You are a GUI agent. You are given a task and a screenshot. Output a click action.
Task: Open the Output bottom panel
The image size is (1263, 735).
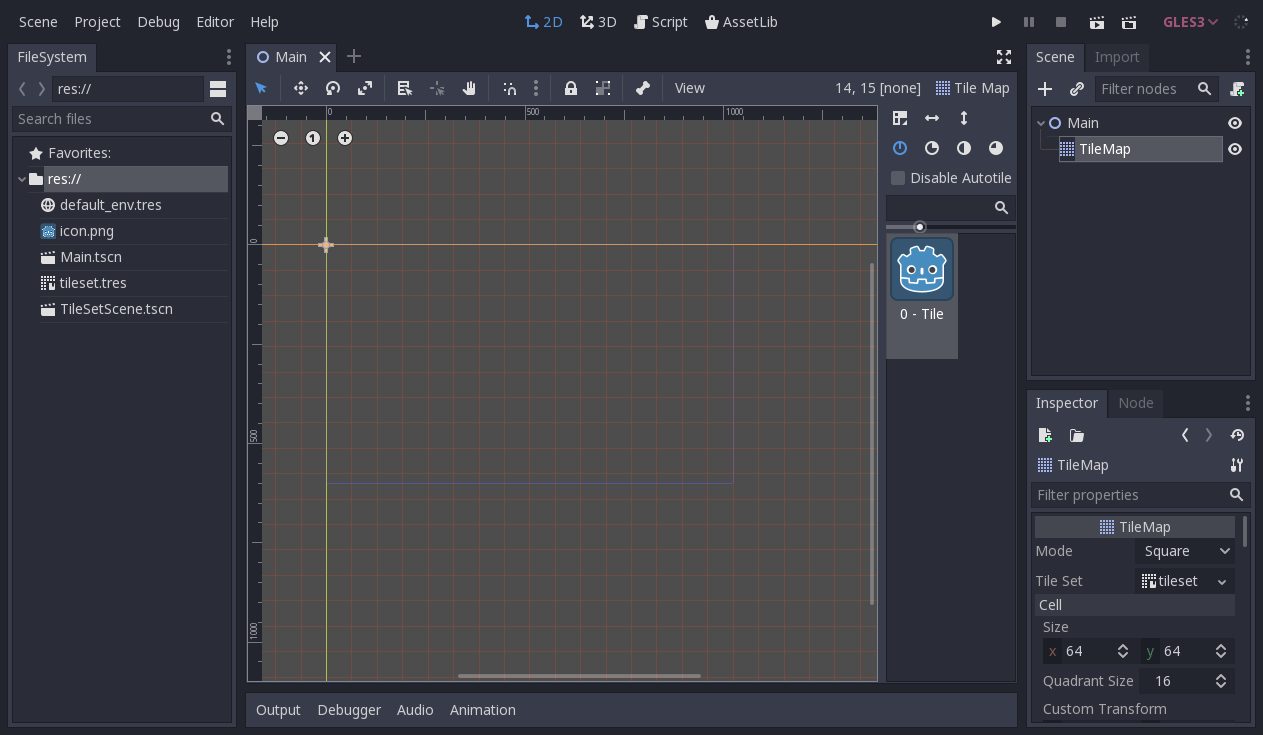pyautogui.click(x=278, y=710)
